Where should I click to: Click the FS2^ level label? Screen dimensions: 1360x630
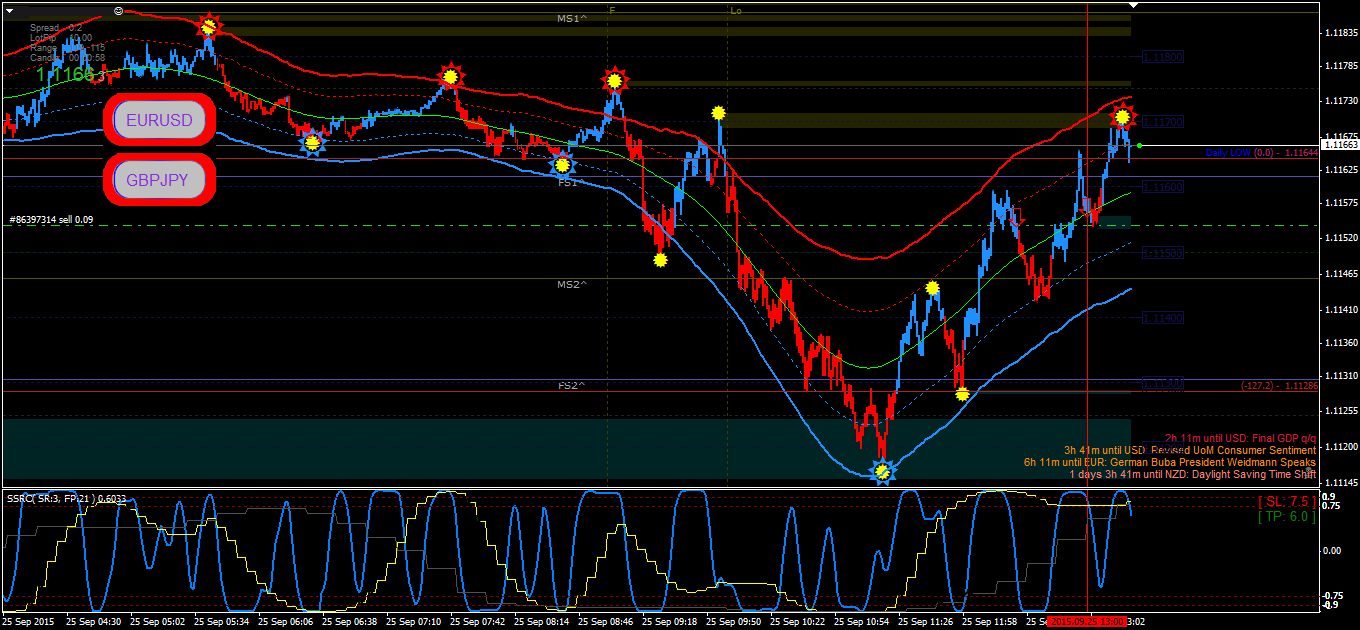coord(571,385)
